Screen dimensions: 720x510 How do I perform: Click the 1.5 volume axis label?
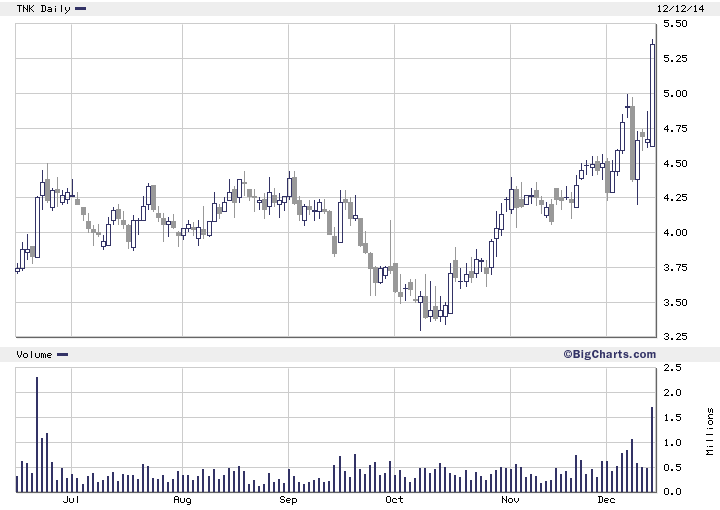pos(673,418)
